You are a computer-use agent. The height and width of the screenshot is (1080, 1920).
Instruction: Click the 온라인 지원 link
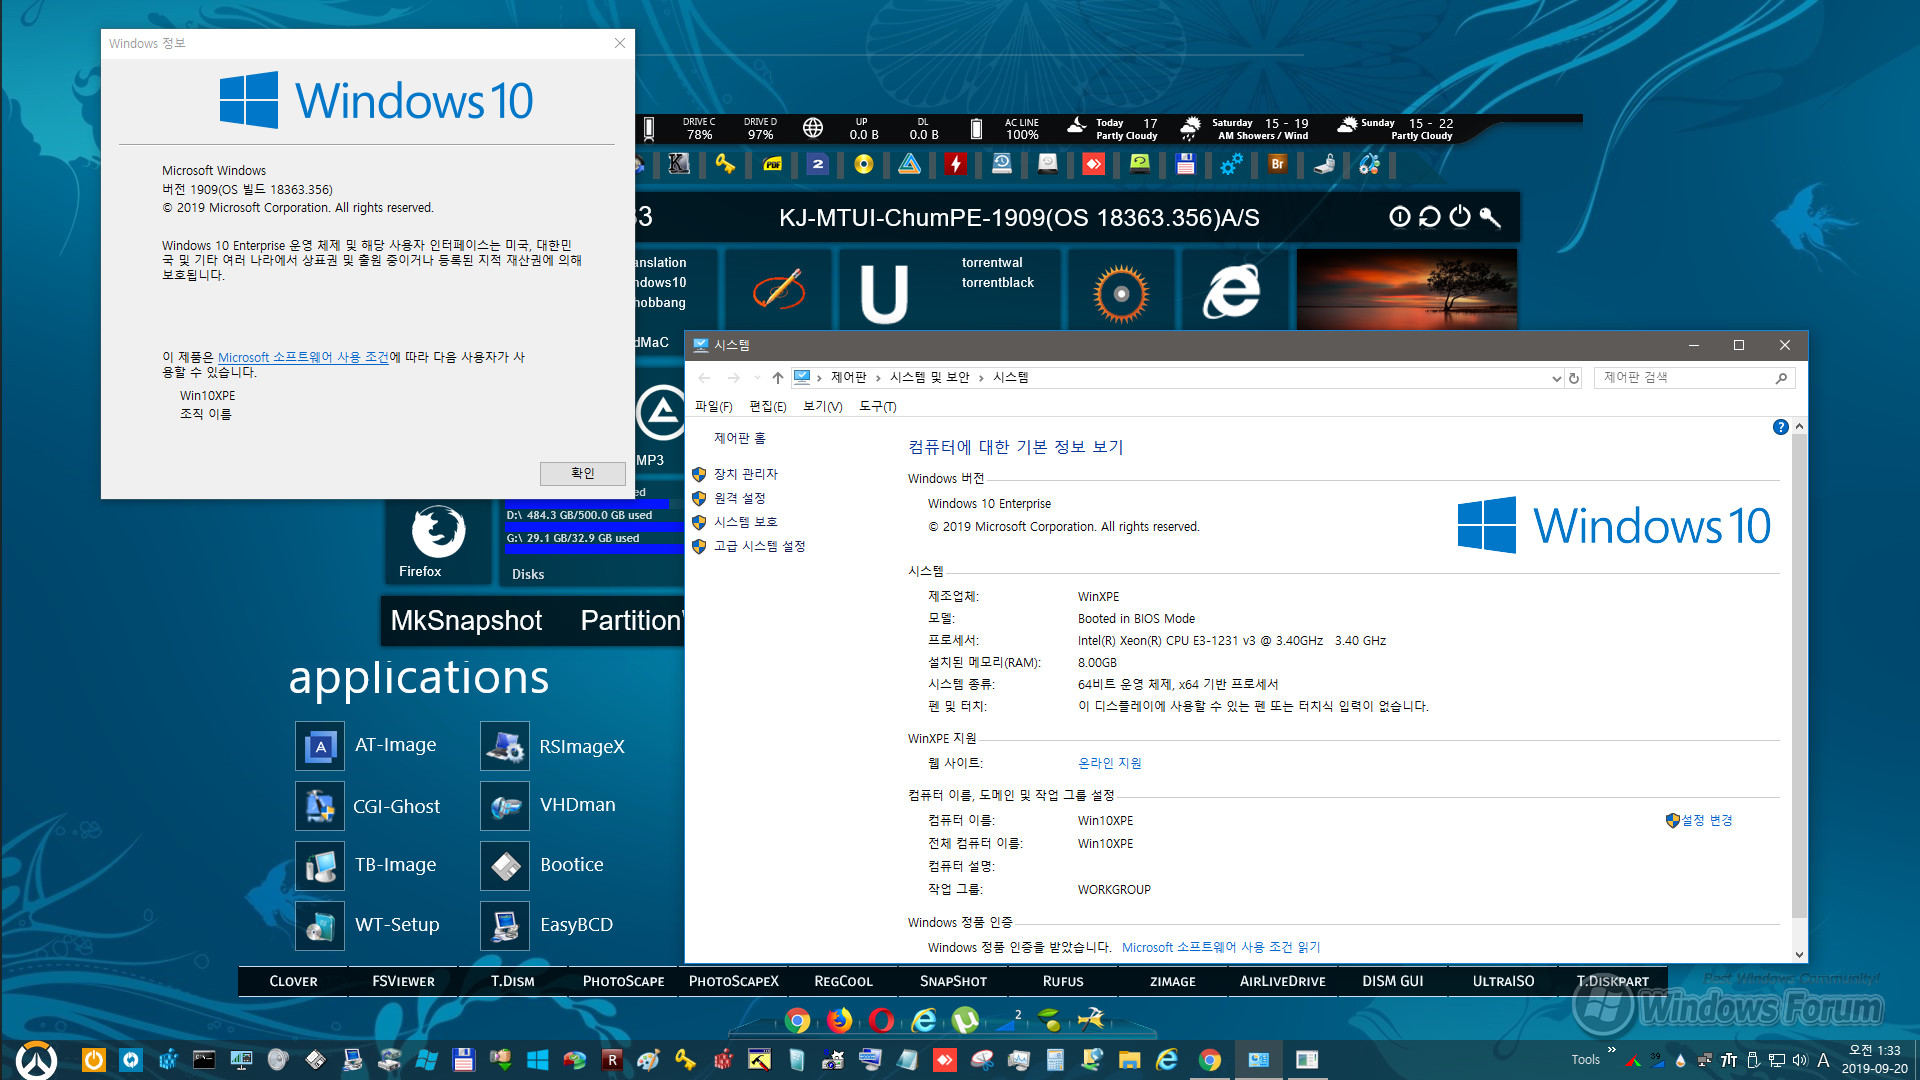(x=1109, y=763)
